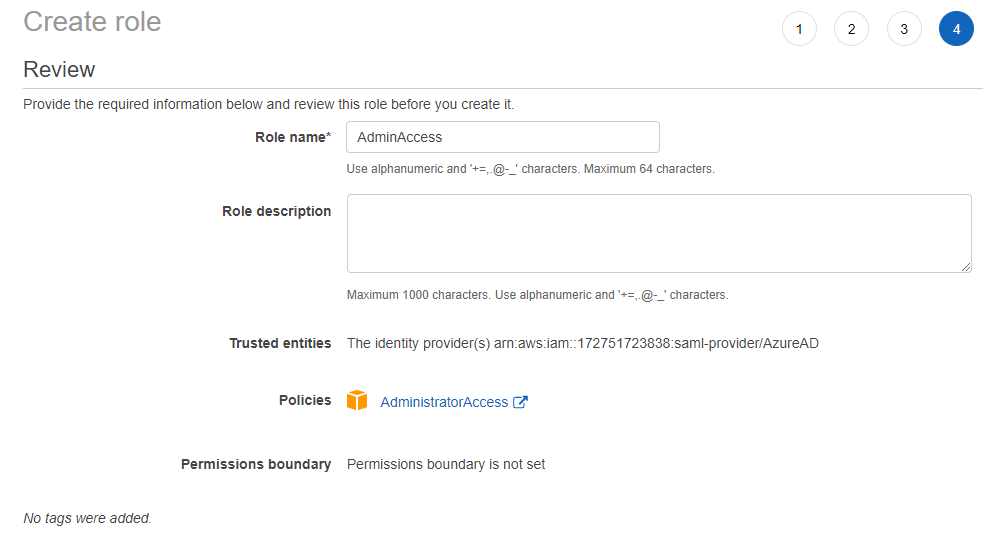1002x536 pixels.
Task: Open the AdministratorAccess policy link
Action: pyautogui.click(x=444, y=402)
